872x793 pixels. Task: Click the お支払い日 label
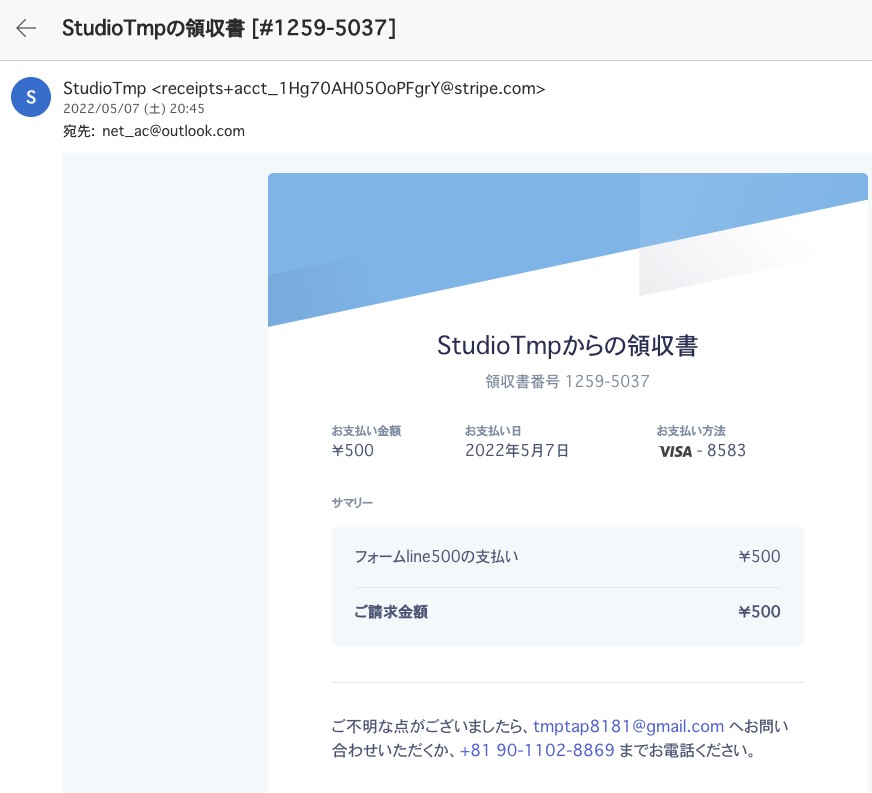pos(493,430)
